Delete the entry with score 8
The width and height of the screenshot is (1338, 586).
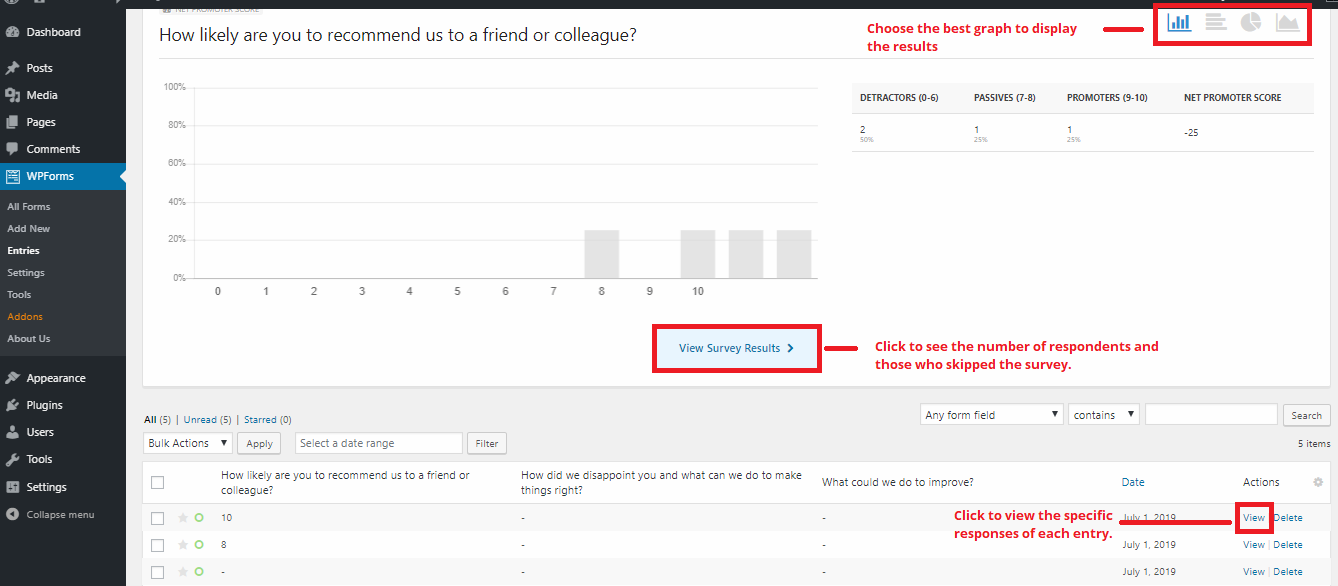tap(1288, 545)
